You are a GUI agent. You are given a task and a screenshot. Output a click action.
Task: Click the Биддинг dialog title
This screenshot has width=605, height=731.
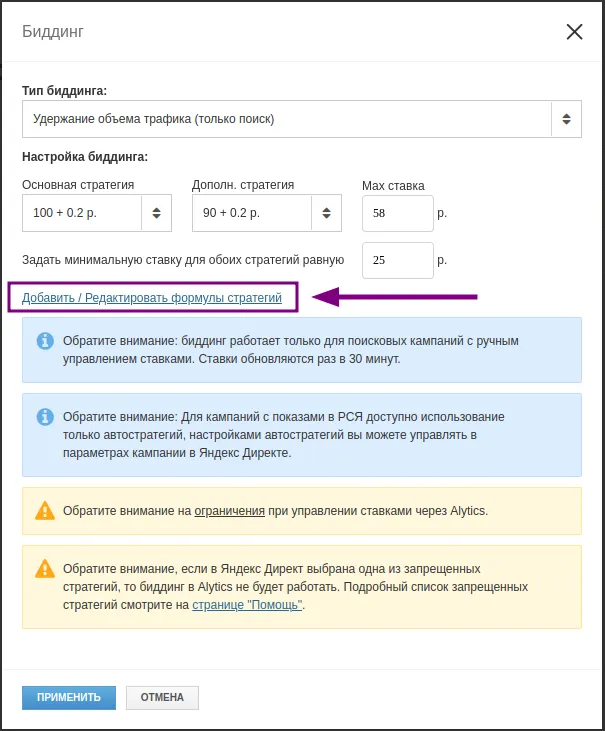point(53,32)
